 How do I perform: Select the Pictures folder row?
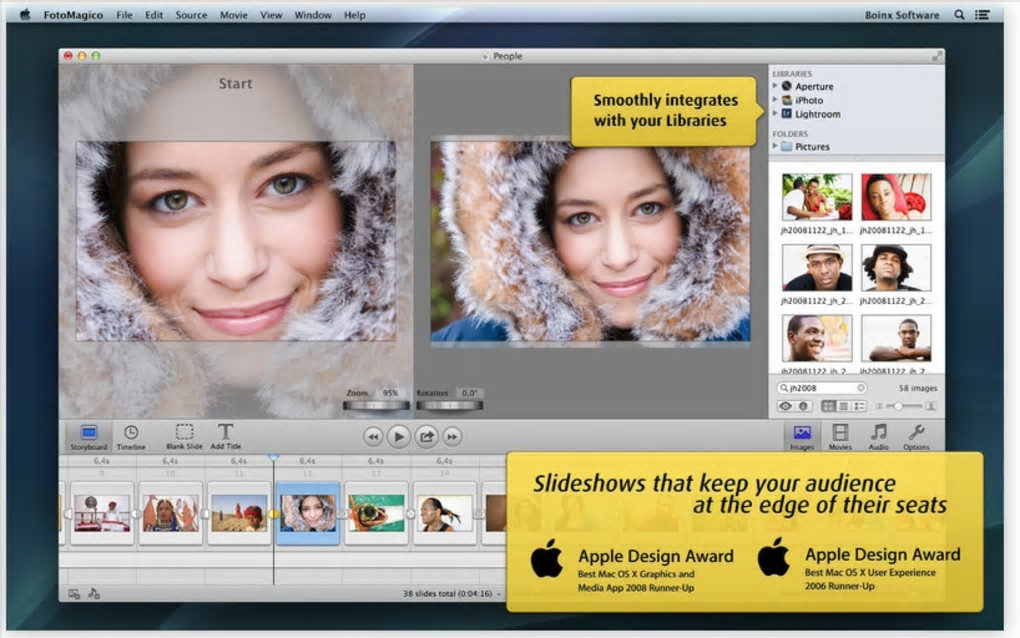pos(856,146)
